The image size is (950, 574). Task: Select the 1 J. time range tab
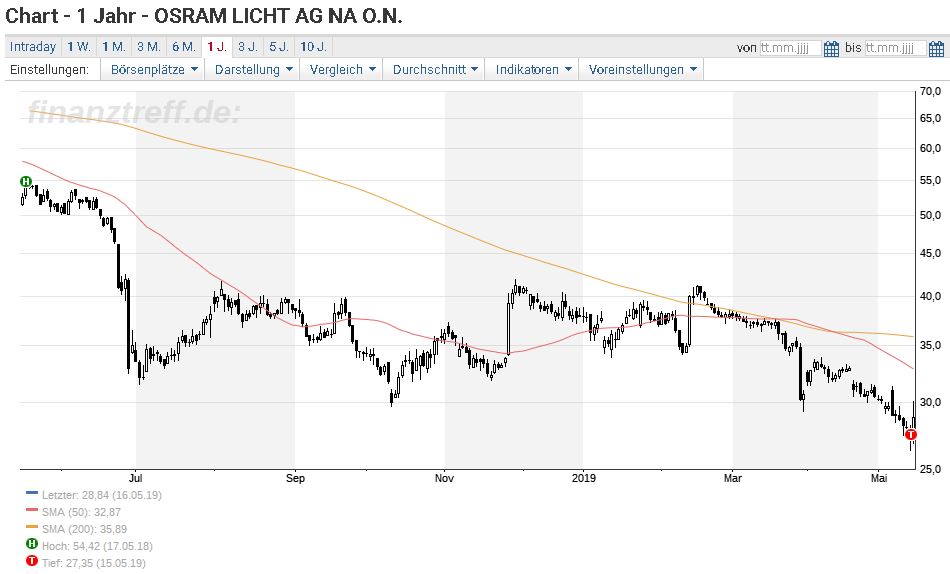(217, 47)
